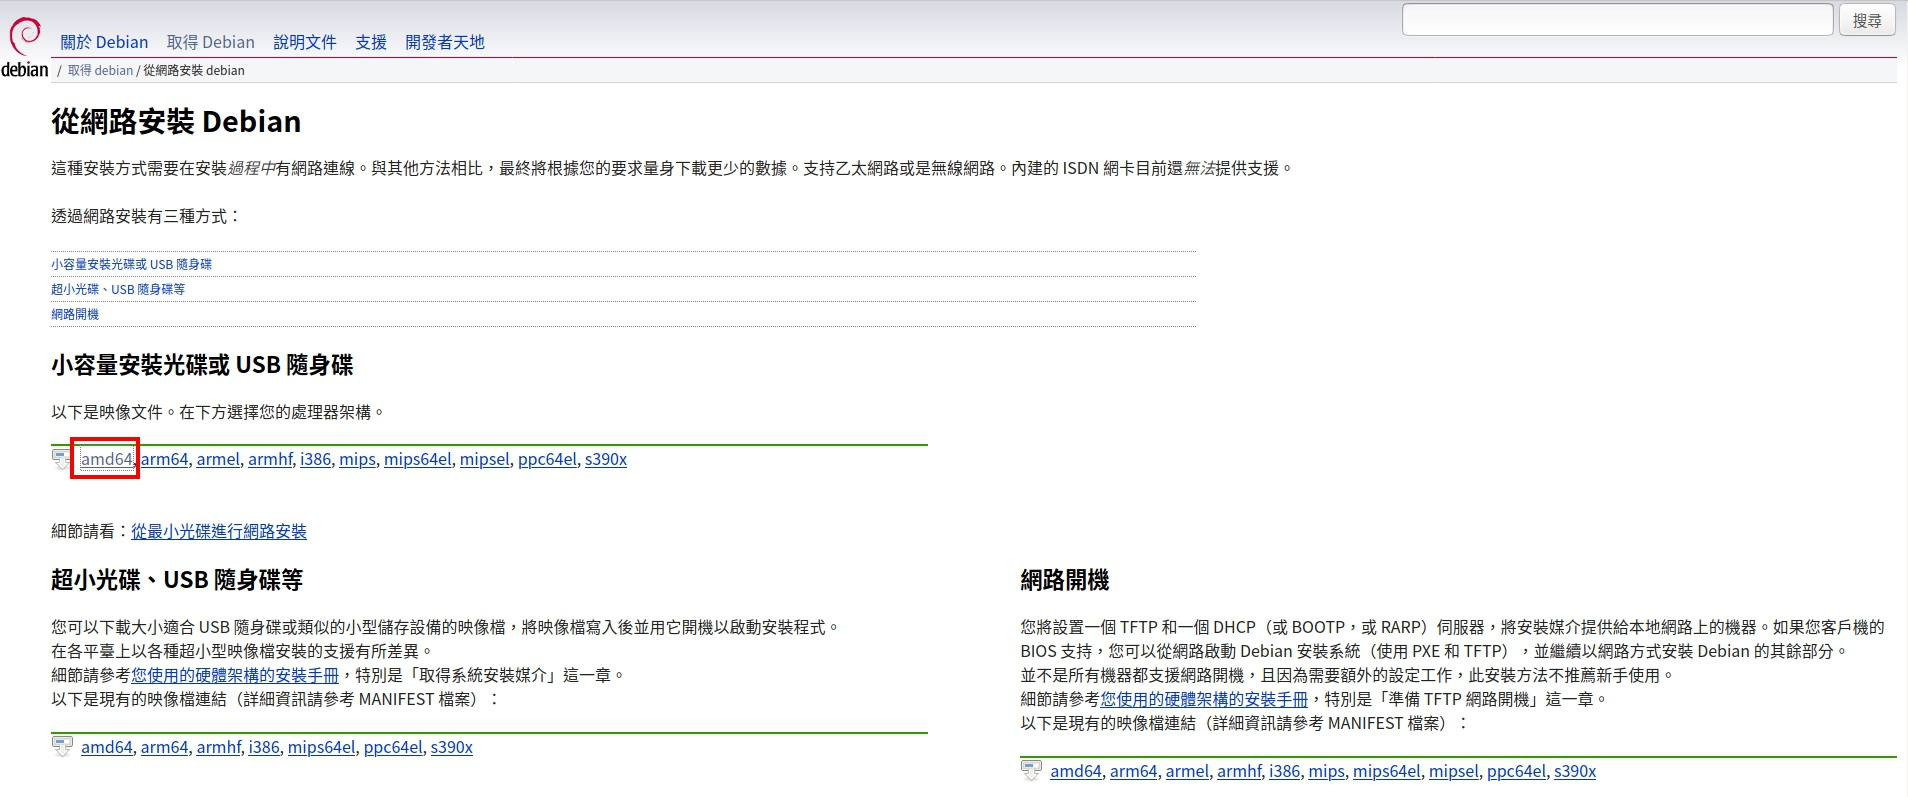Open 從最小光碟進行網路安裝 details link
Viewport: 1908px width, 797px height.
[x=219, y=531]
